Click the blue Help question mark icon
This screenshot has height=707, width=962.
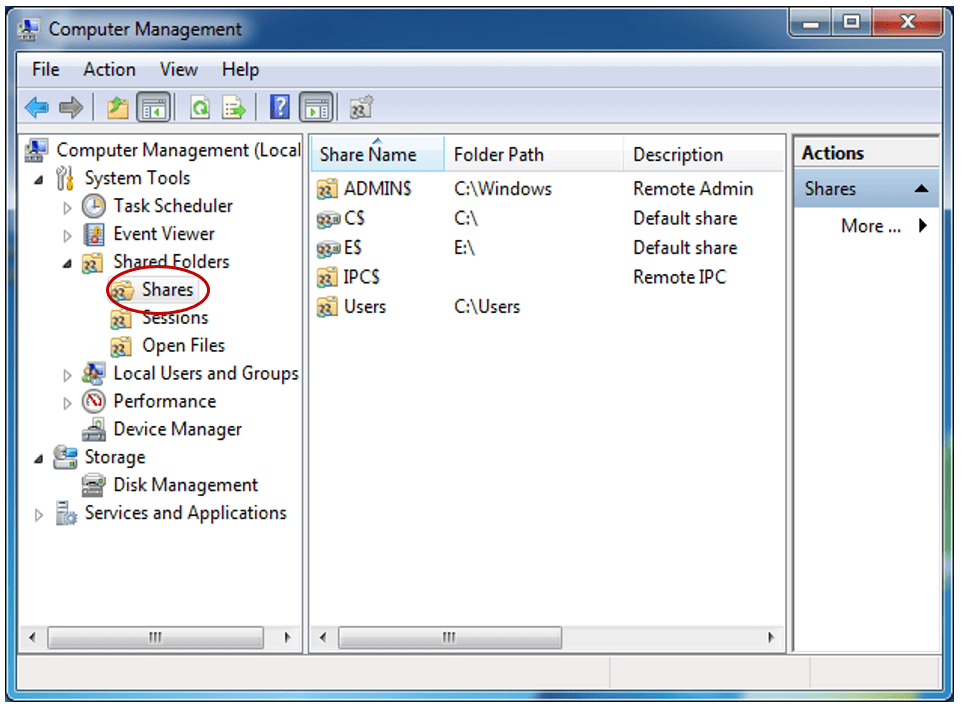[x=280, y=107]
